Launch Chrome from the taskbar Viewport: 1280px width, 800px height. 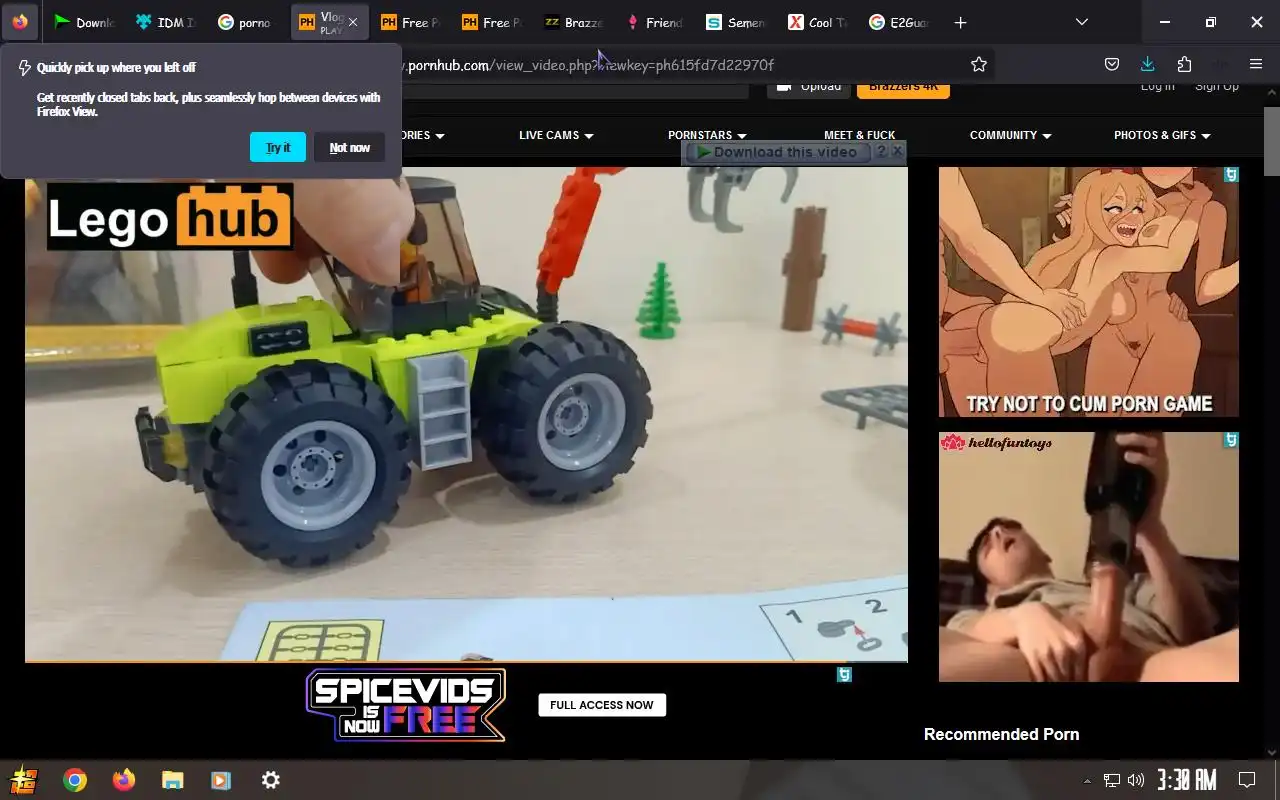pyautogui.click(x=75, y=780)
